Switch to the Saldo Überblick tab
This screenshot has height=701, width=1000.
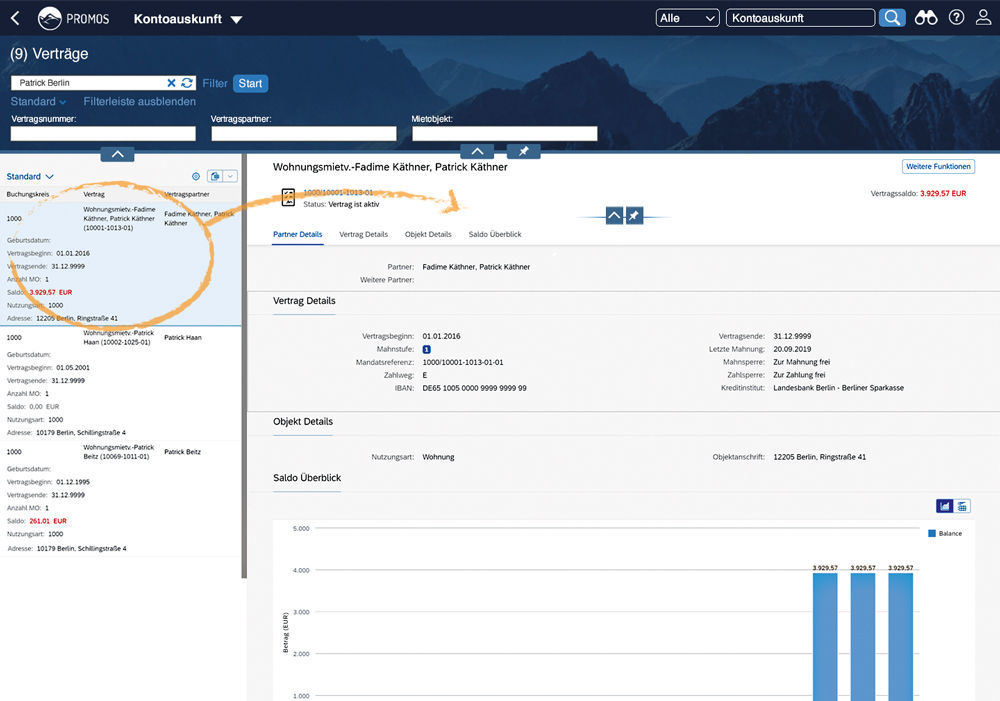pyautogui.click(x=494, y=234)
